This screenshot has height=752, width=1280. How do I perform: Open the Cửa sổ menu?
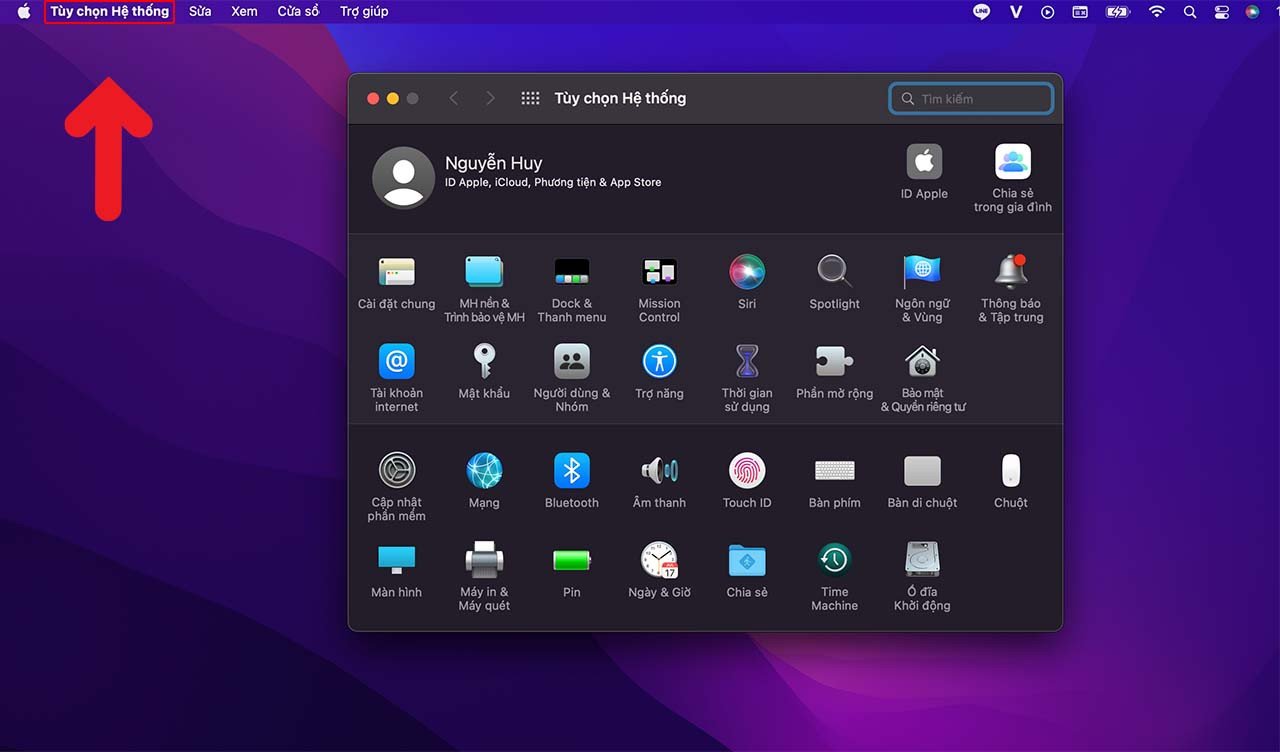click(298, 12)
